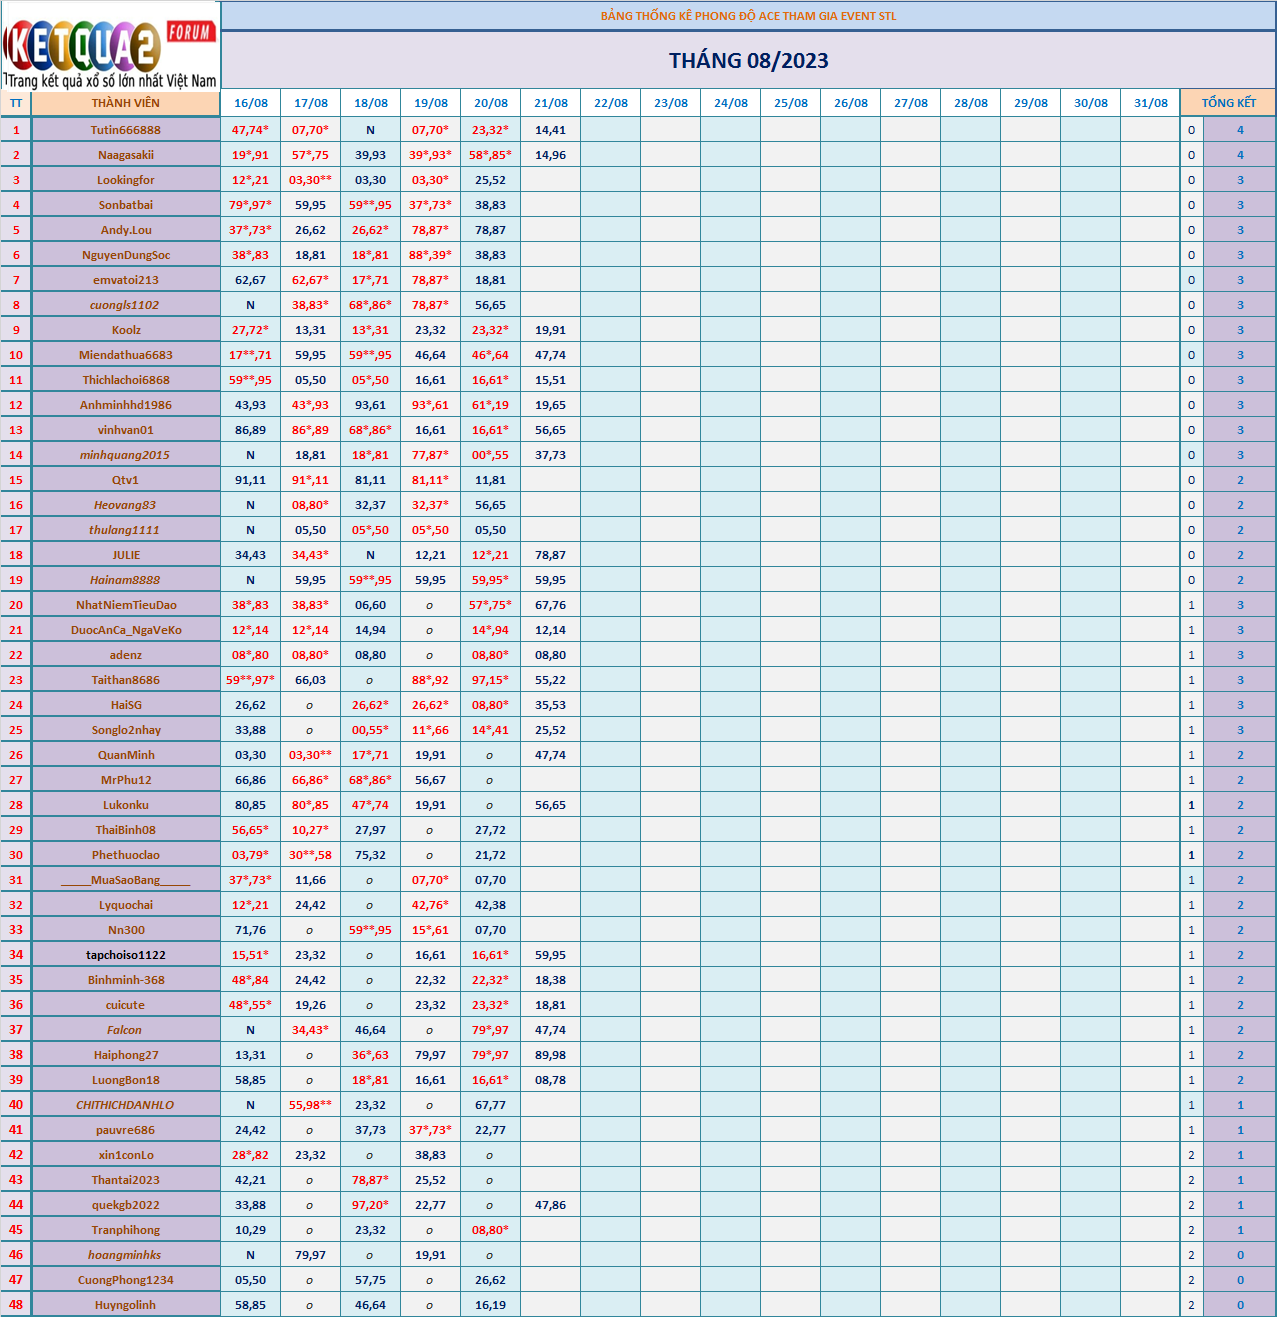
Task: Select member name Tutin666888
Action: tap(126, 130)
